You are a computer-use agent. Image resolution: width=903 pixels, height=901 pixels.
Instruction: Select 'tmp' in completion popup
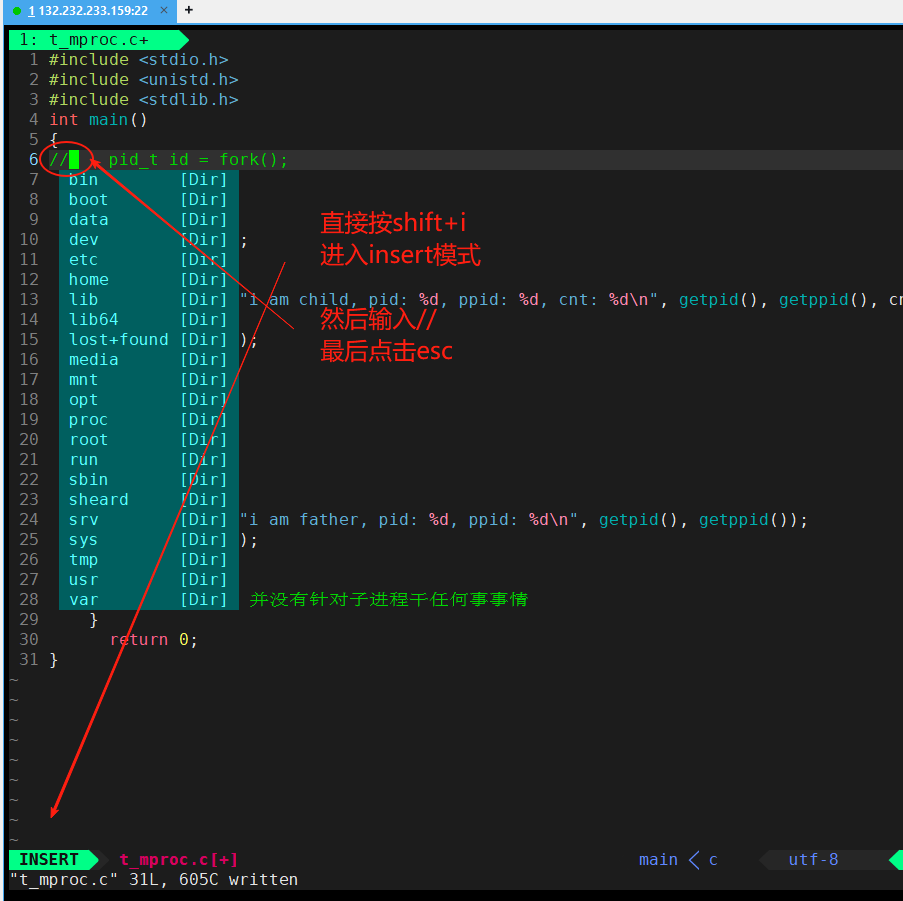(x=149, y=560)
